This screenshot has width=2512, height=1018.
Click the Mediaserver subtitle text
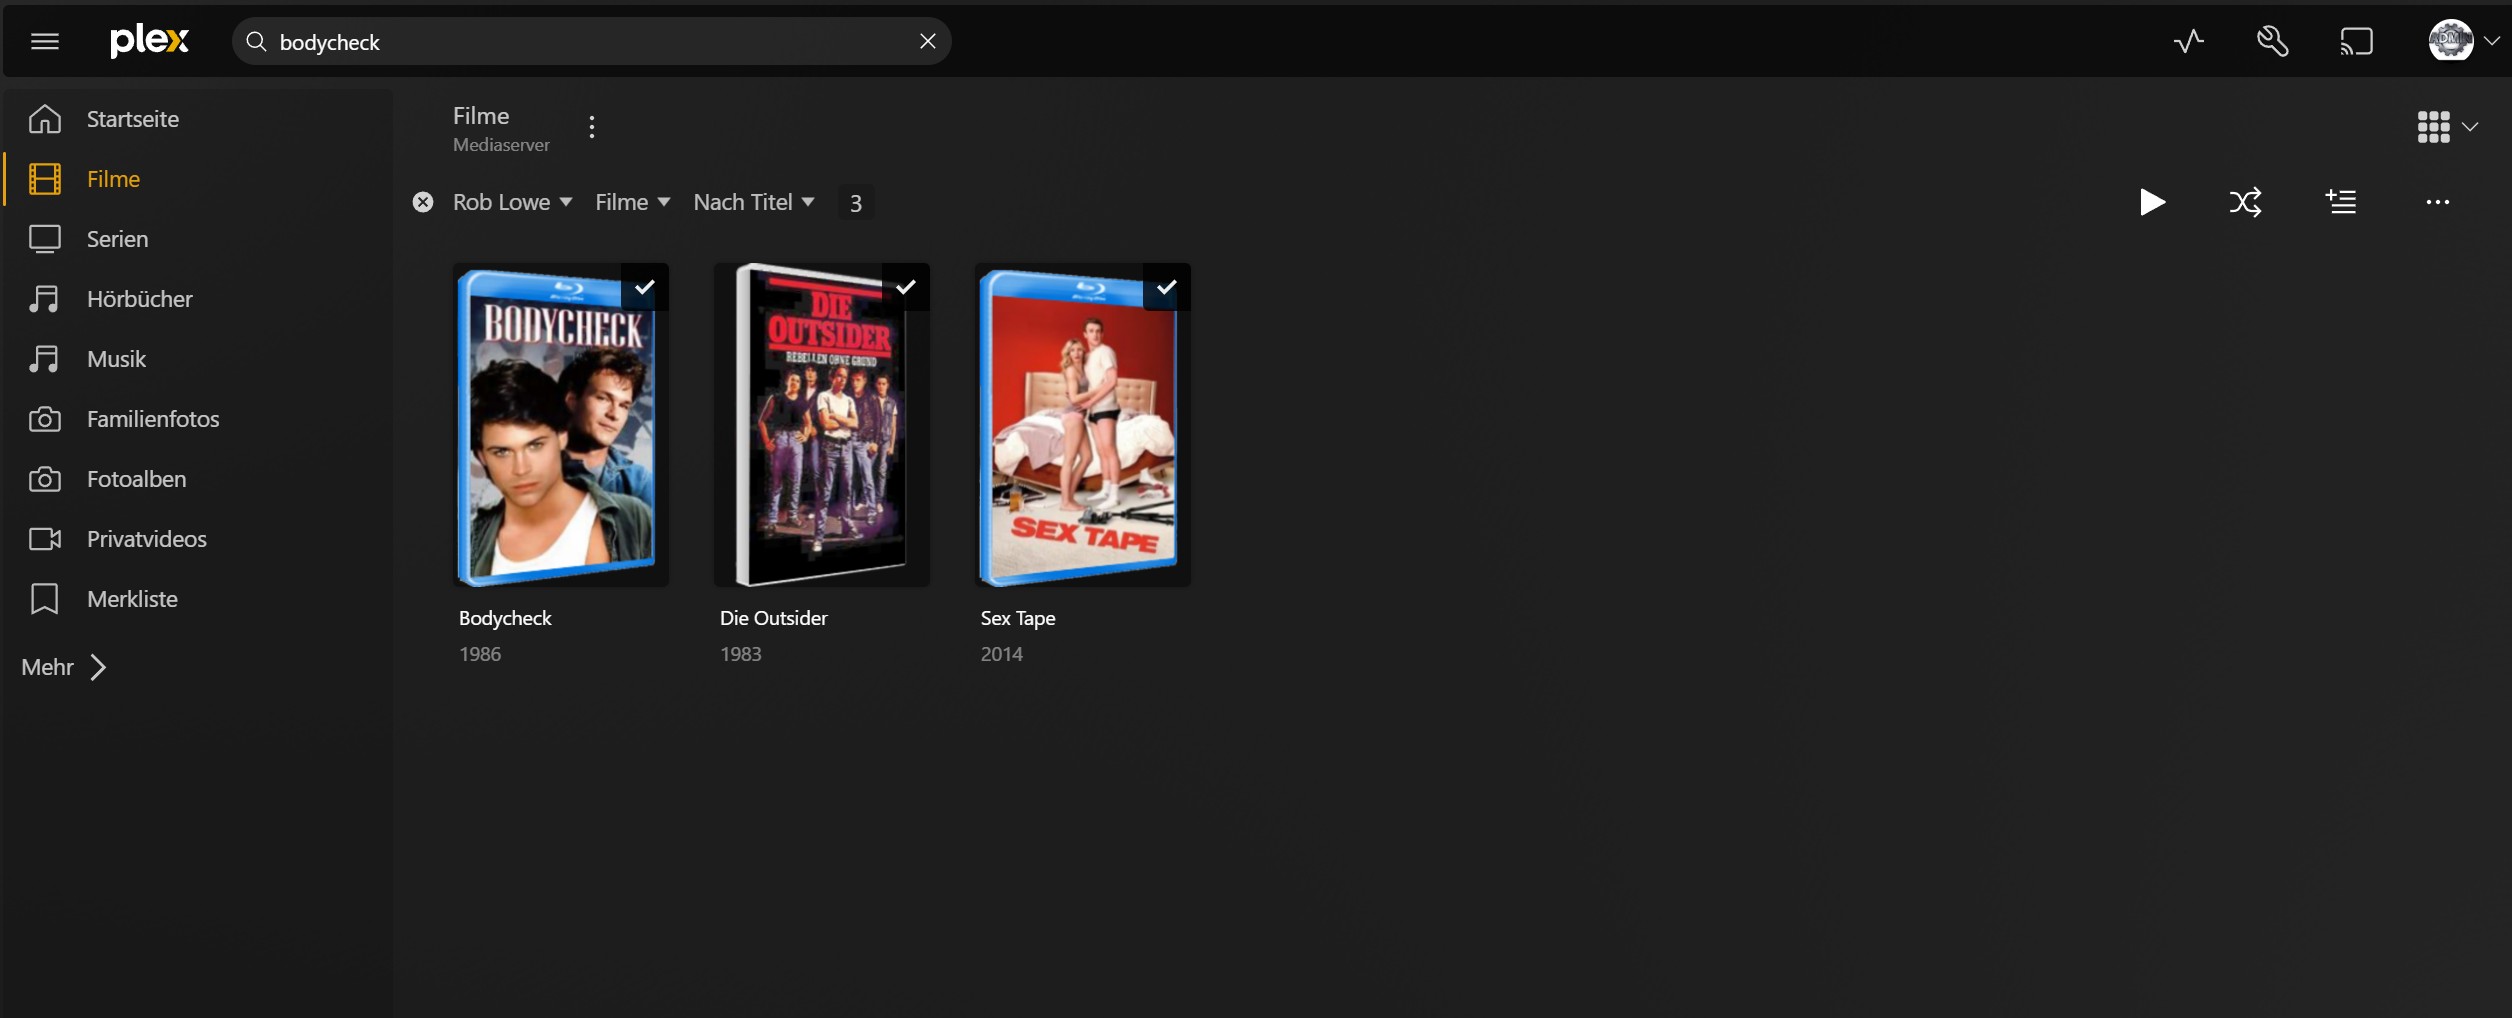pyautogui.click(x=501, y=145)
